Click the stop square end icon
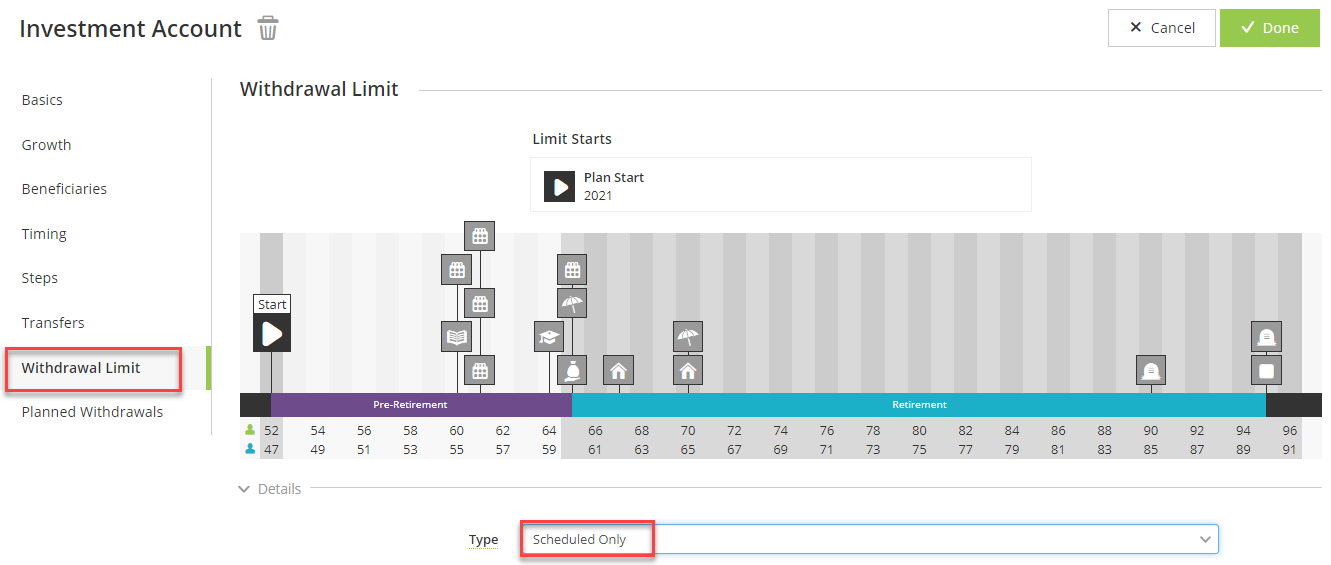This screenshot has width=1331, height=565. point(1266,371)
